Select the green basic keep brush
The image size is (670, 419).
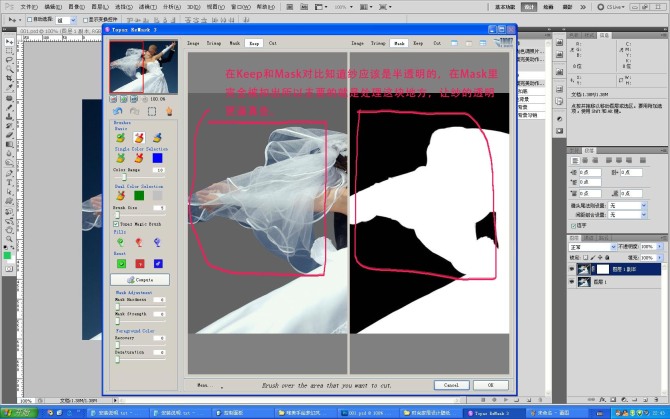[121, 138]
